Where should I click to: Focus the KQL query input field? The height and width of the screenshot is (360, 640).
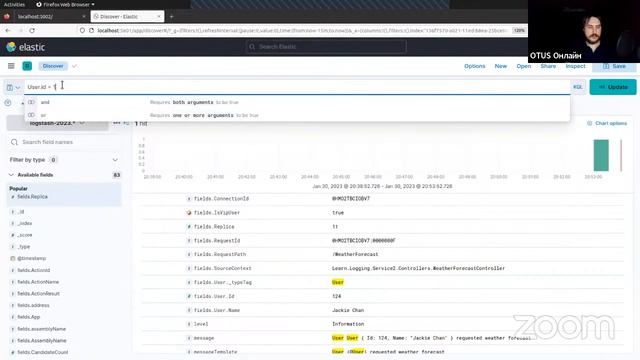click(297, 87)
